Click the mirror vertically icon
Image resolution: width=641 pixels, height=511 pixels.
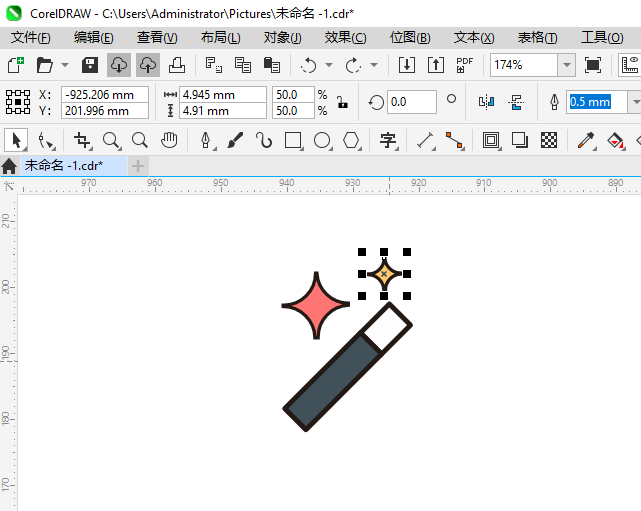coord(516,102)
